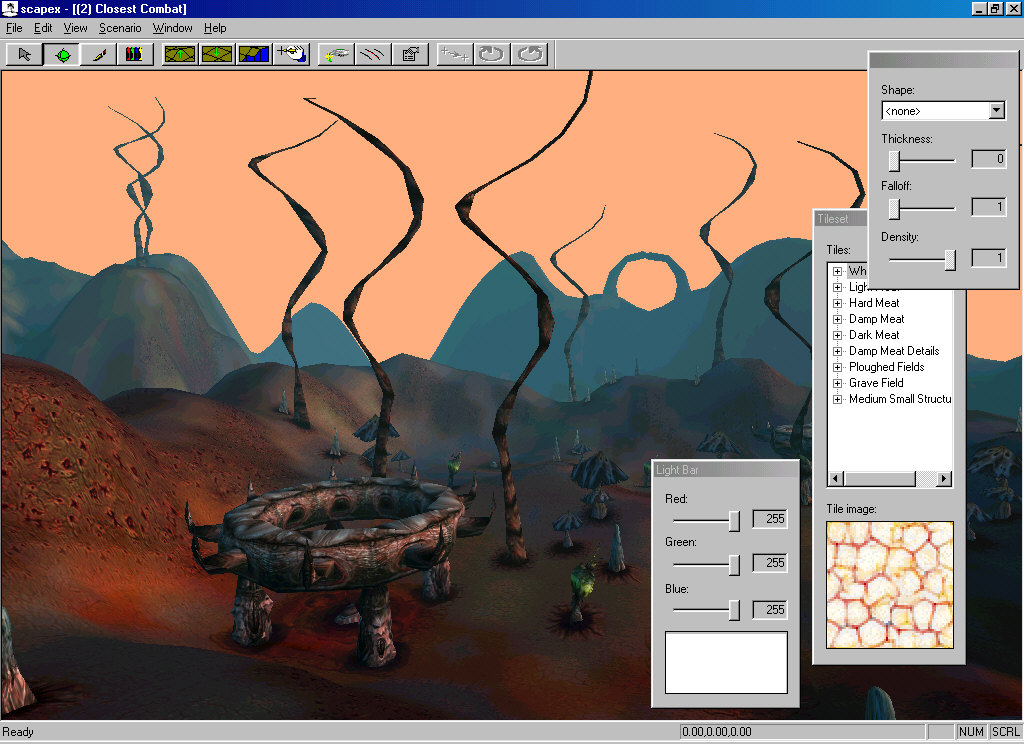Select the lower terrain down-arrow tool
This screenshot has height=744, width=1024.
pos(217,54)
